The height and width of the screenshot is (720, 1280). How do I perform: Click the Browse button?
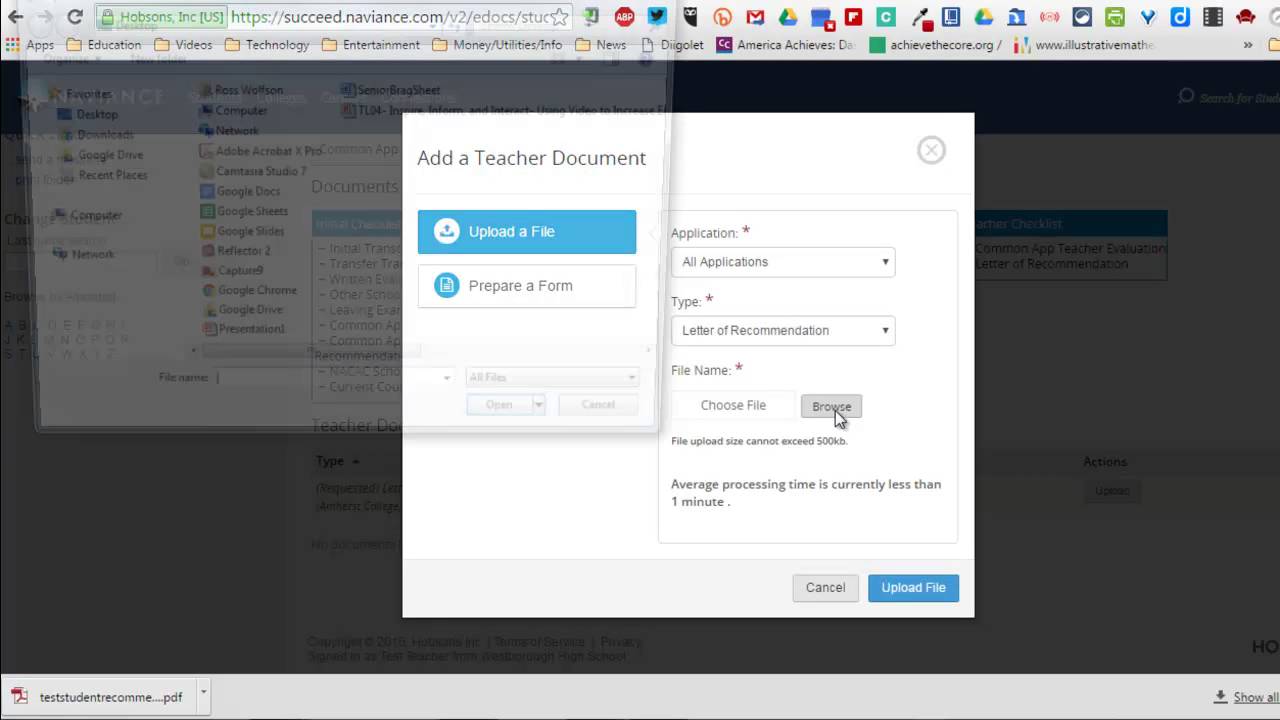pos(831,407)
